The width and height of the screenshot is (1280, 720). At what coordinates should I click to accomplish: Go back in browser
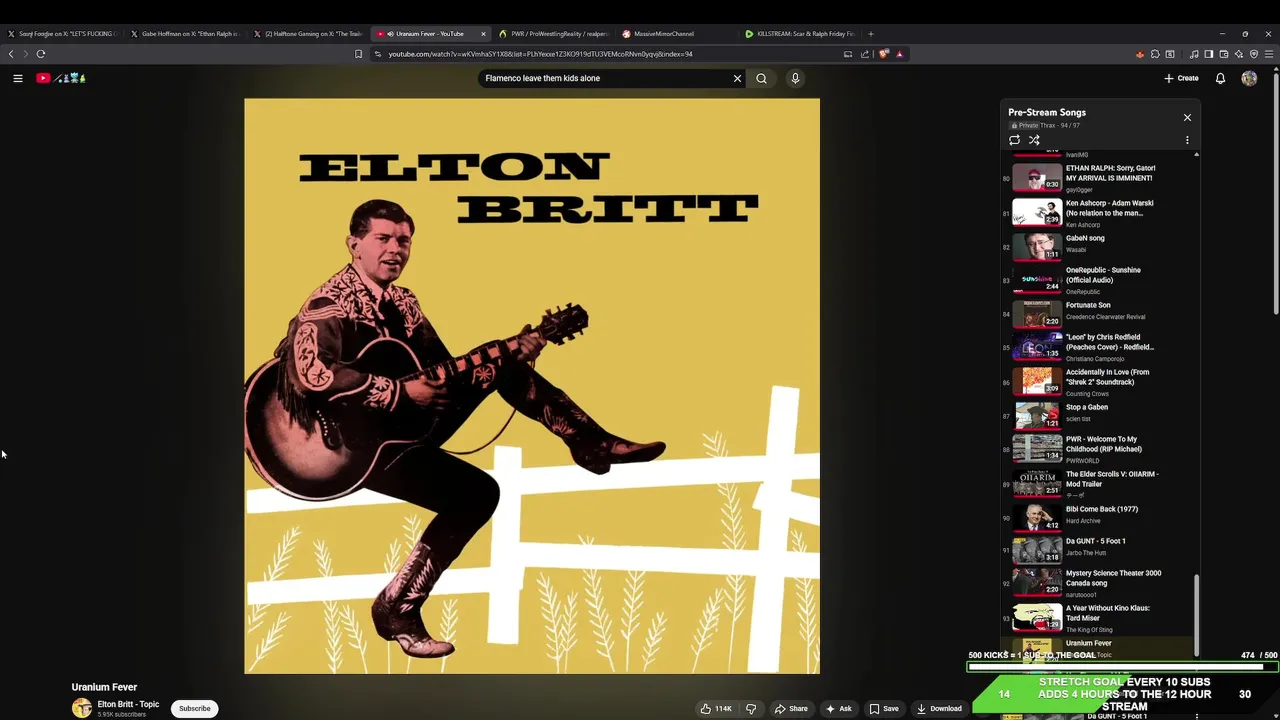coord(11,54)
